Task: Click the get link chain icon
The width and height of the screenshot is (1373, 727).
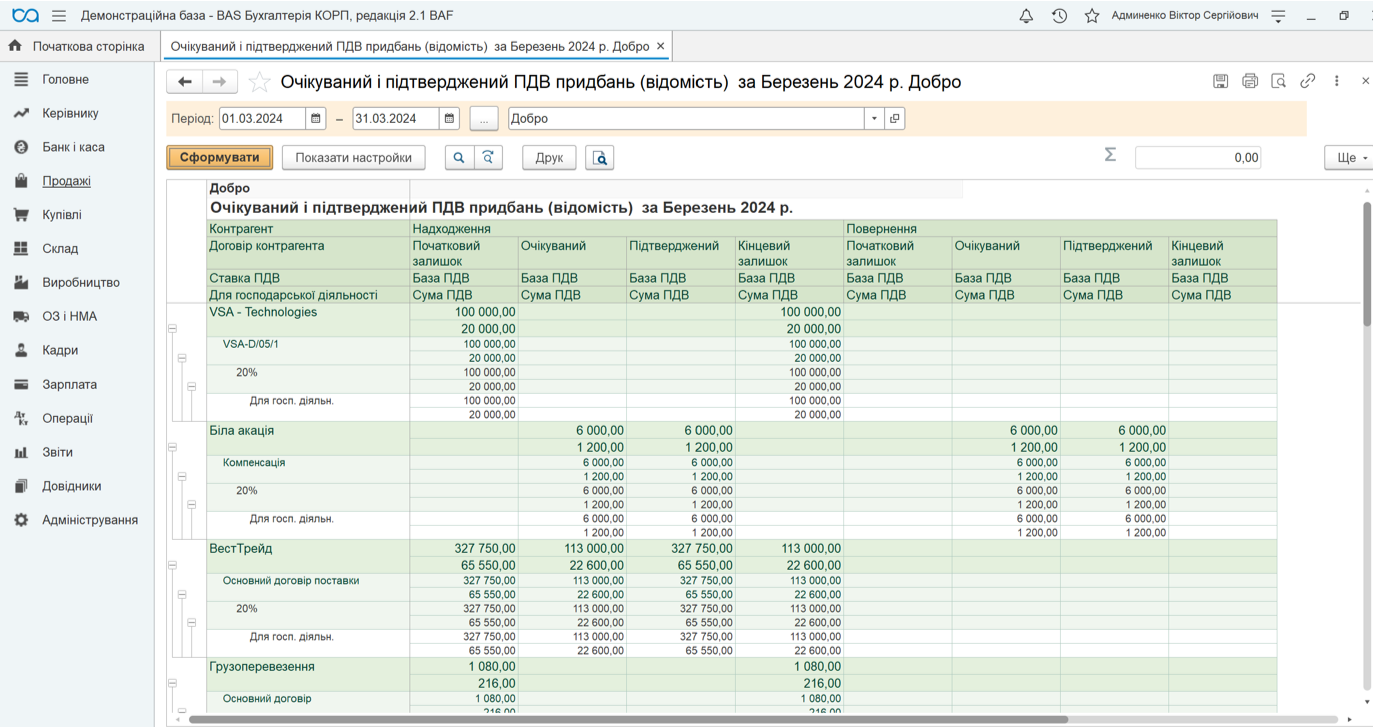Action: tap(1307, 82)
